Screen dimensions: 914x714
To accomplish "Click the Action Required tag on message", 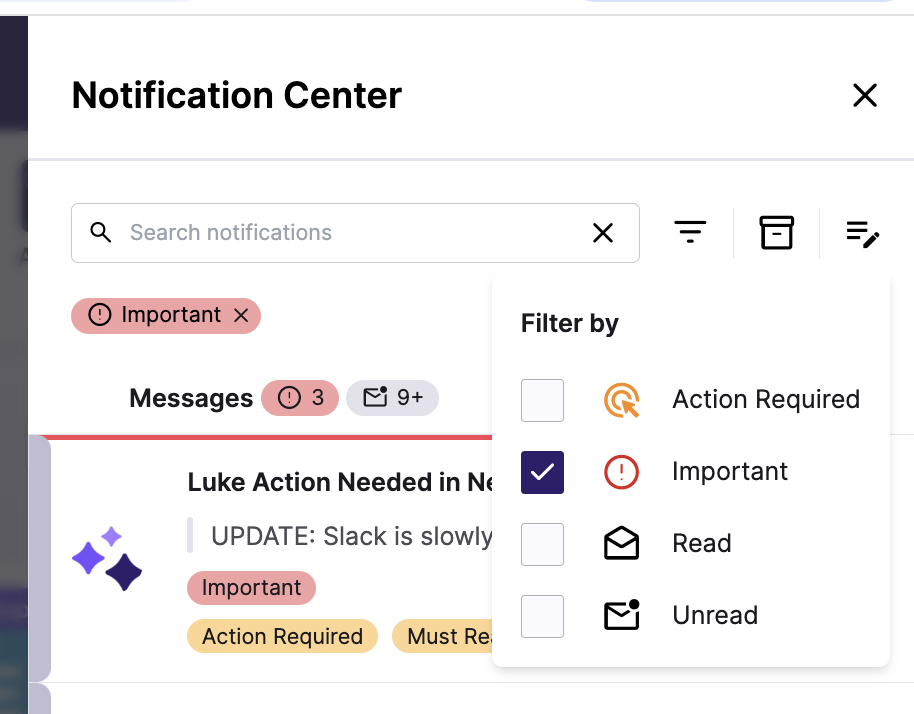I will tap(282, 636).
